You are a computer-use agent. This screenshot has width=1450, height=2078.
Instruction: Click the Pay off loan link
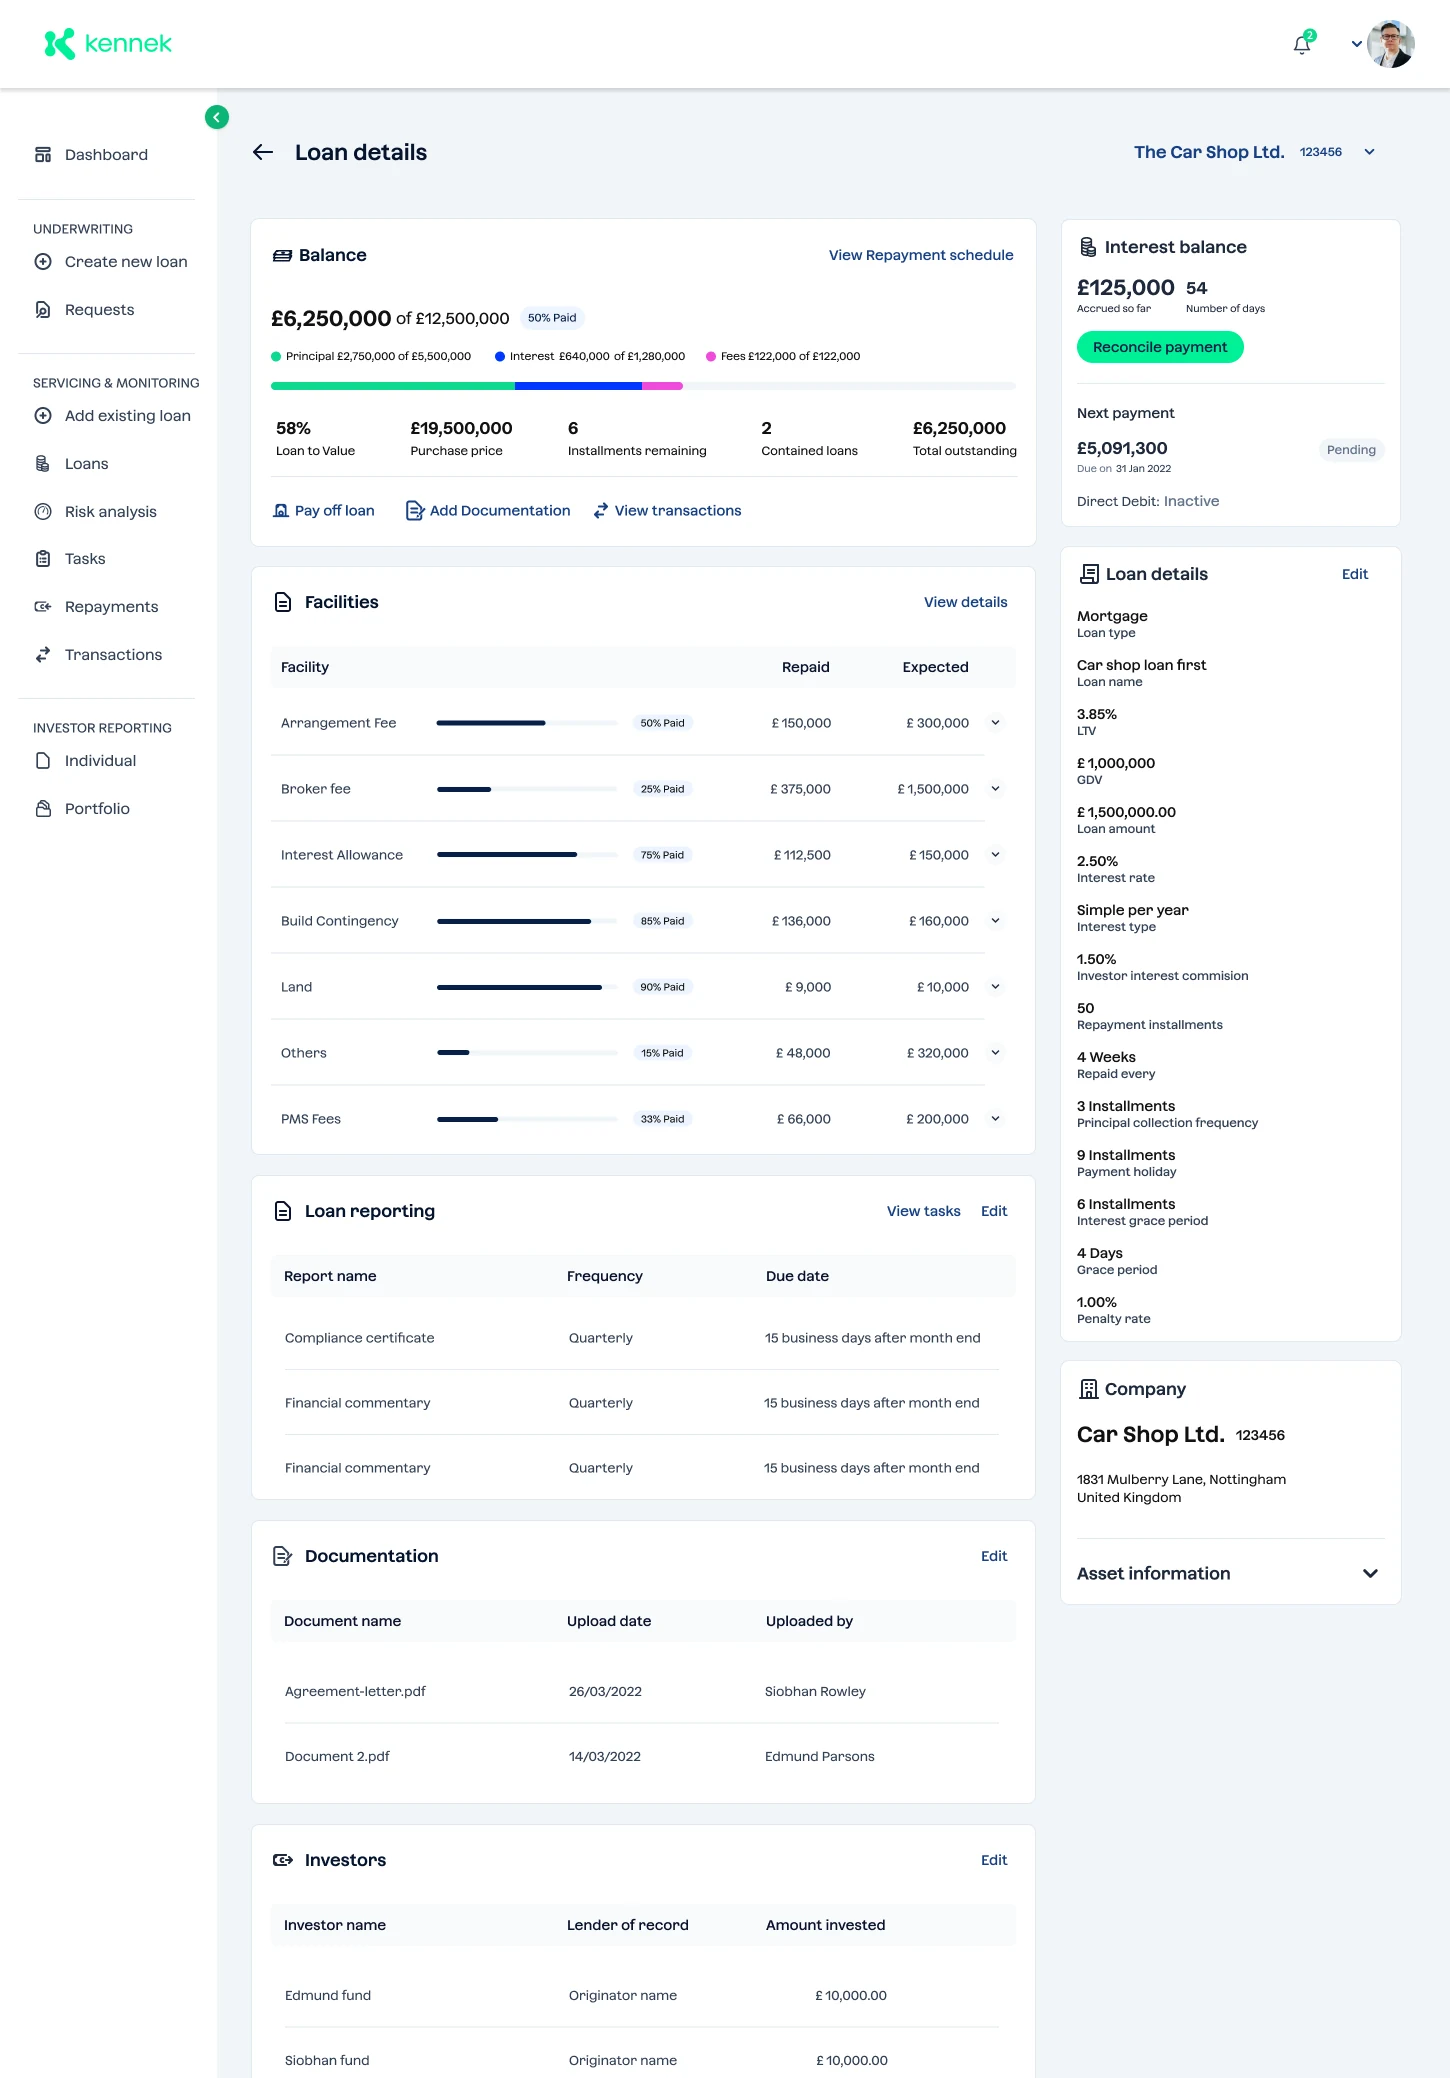click(x=324, y=511)
